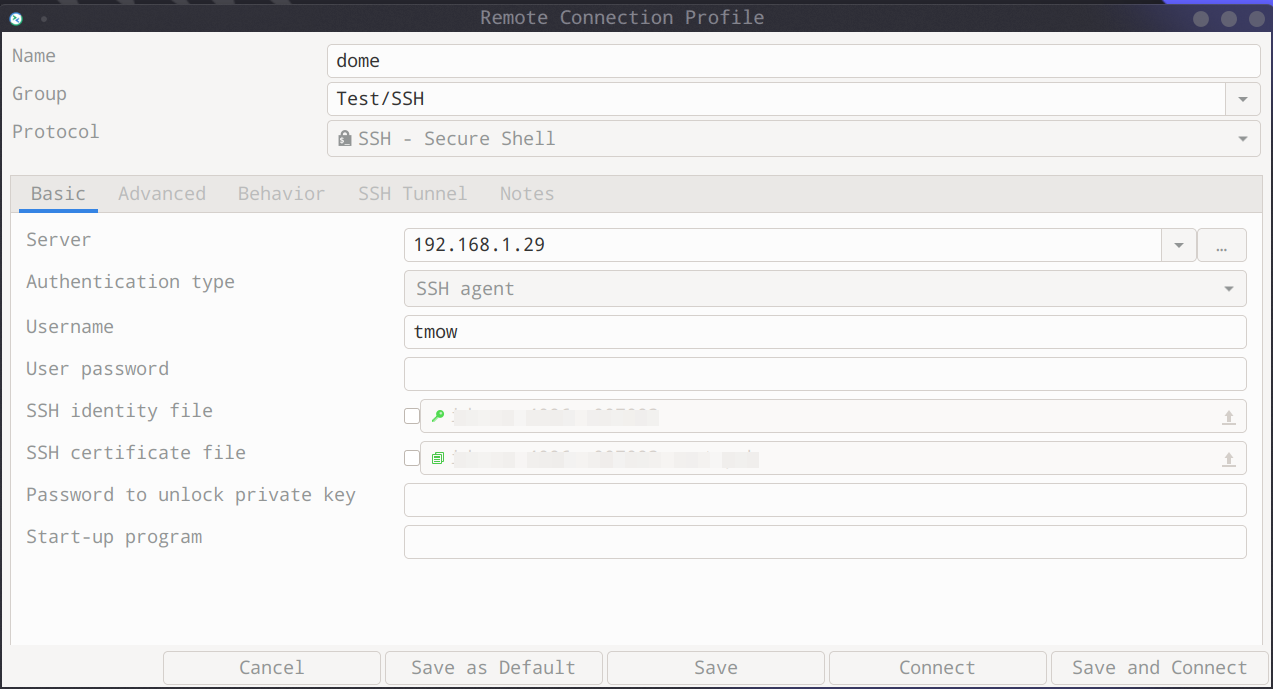
Task: Click into the Username field containing tmow
Action: 825,332
